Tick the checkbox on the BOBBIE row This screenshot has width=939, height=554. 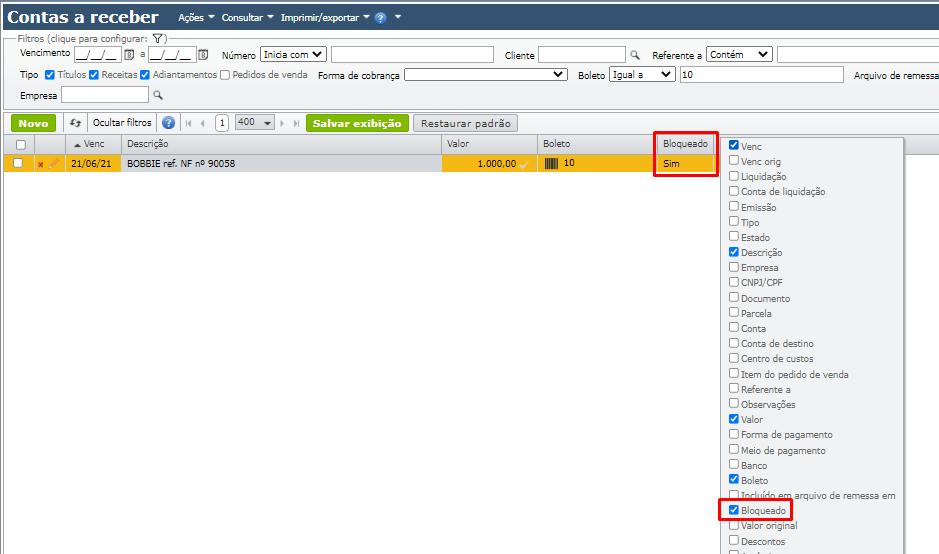point(18,163)
